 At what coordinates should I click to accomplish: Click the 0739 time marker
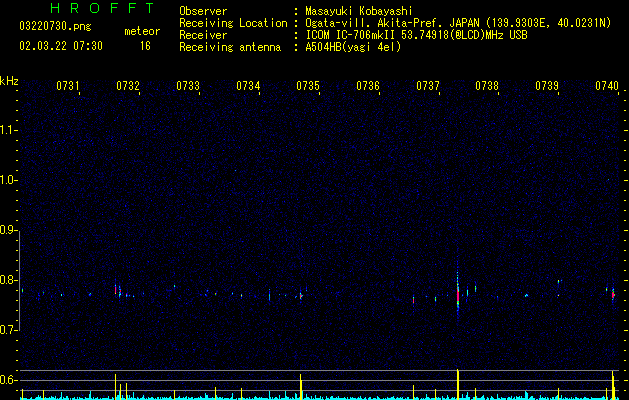[x=547, y=85]
